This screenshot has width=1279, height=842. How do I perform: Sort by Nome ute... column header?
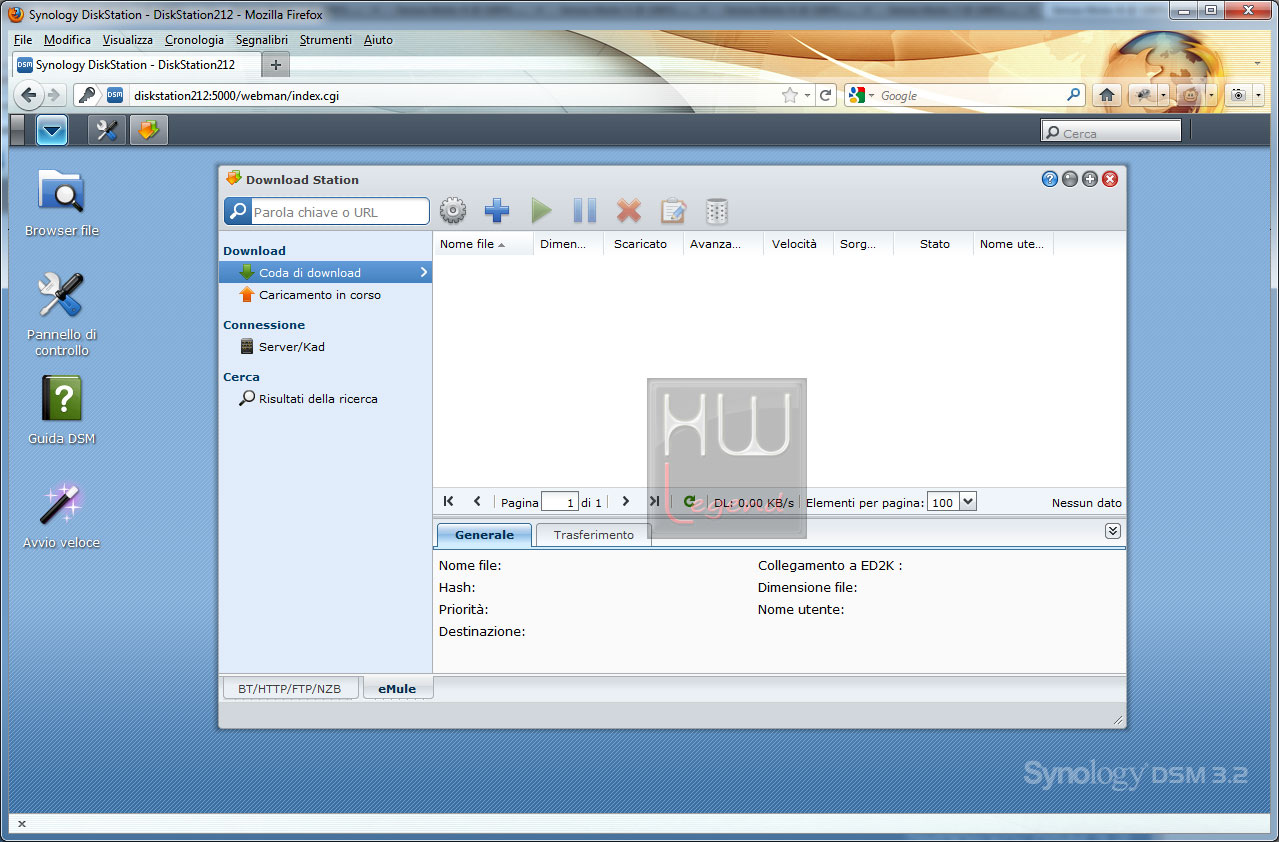(x=1014, y=244)
